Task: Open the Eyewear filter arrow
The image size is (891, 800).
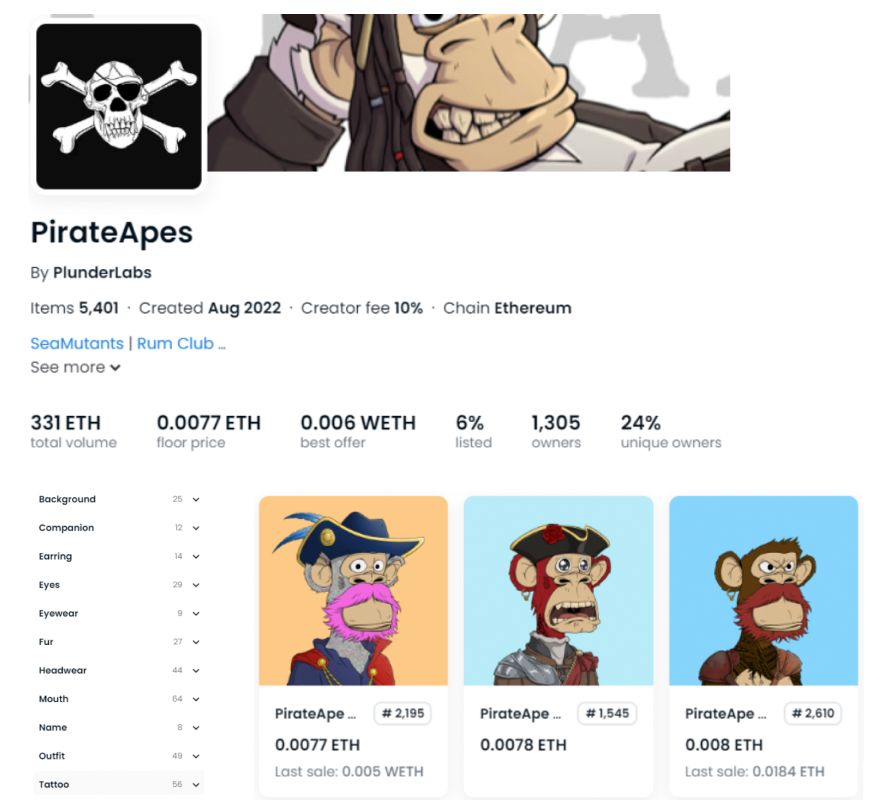Action: pos(195,613)
